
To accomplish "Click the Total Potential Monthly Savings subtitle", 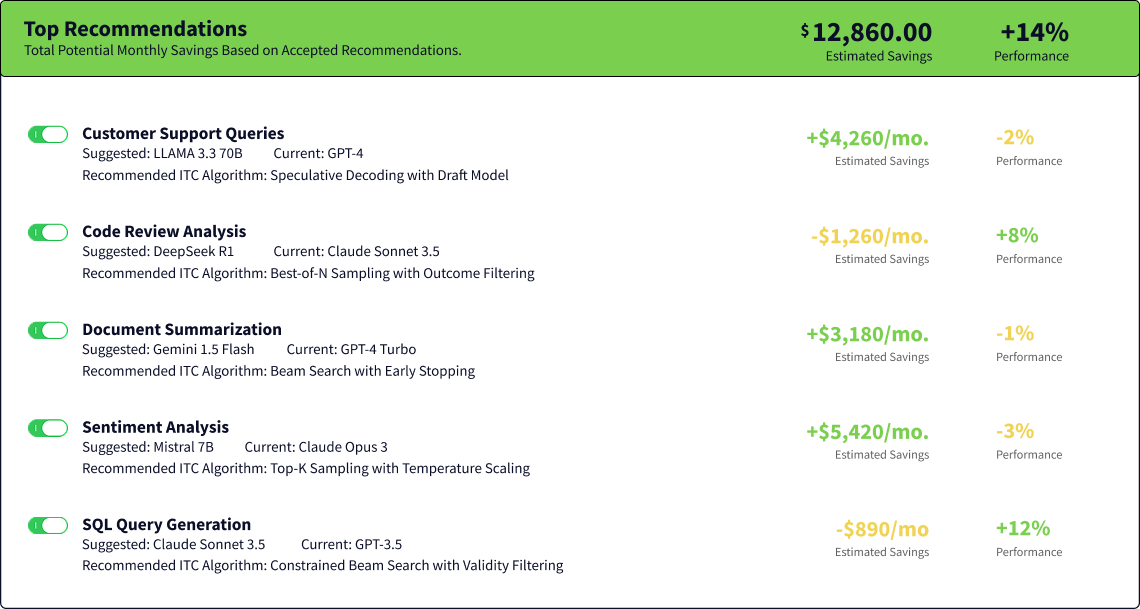I will point(243,51).
